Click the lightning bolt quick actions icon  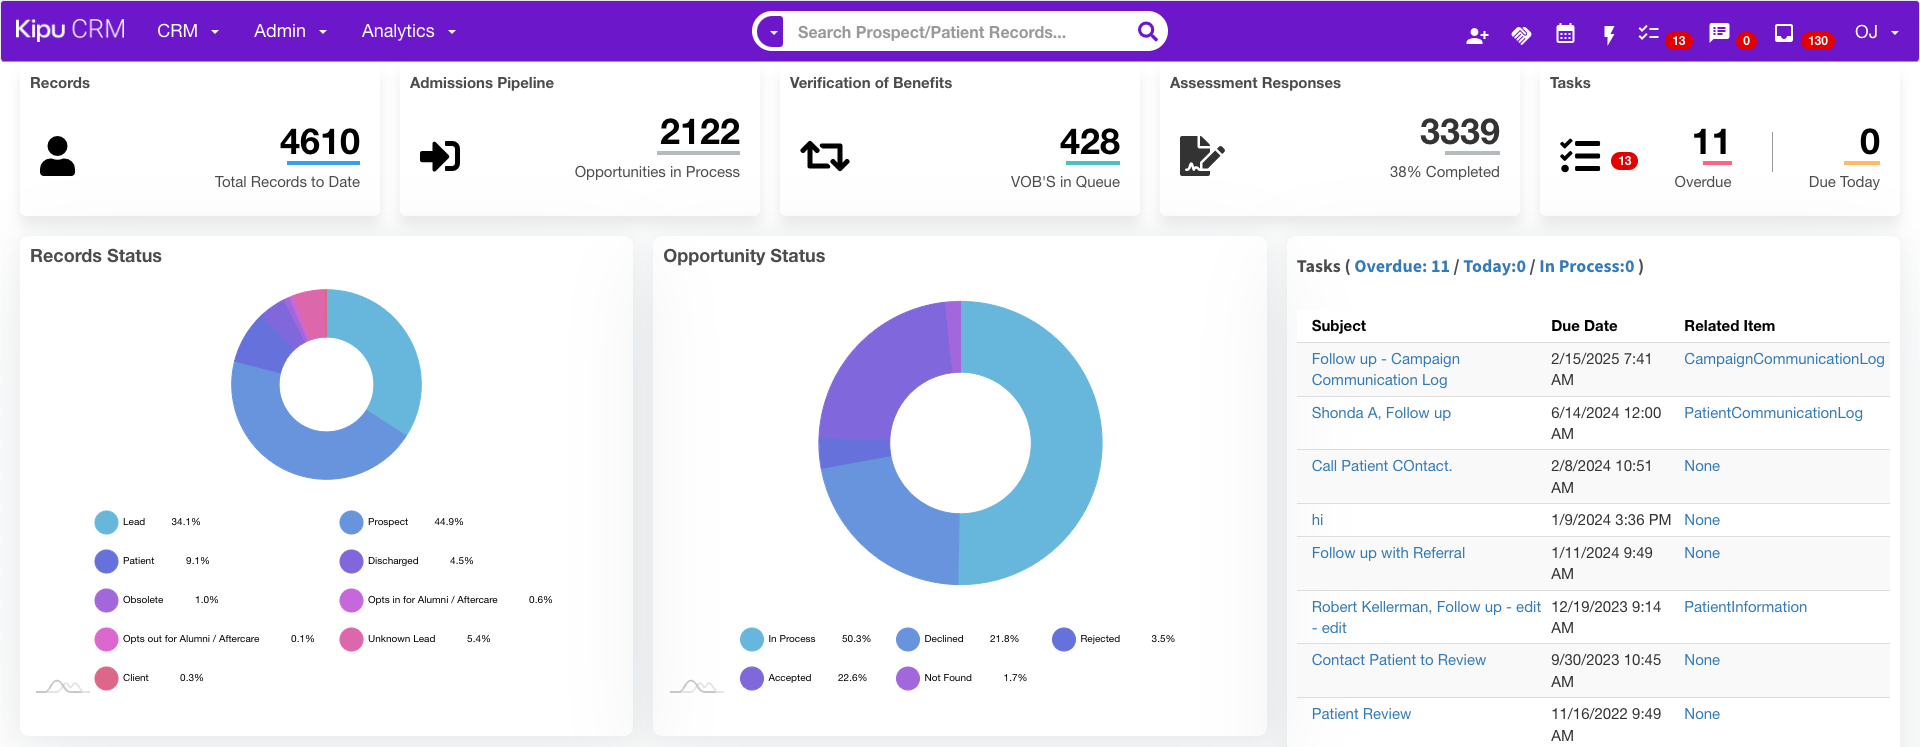pyautogui.click(x=1609, y=36)
